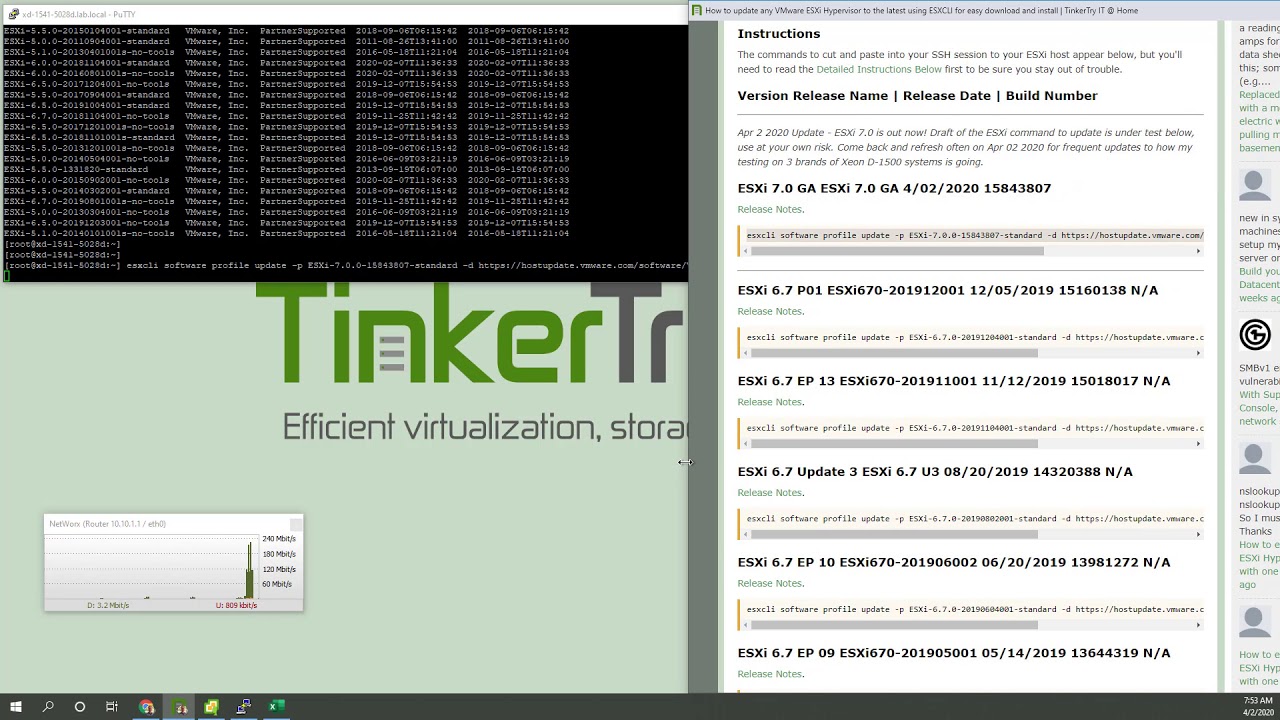Click first grey commenter avatar in sidebar

(1255, 184)
